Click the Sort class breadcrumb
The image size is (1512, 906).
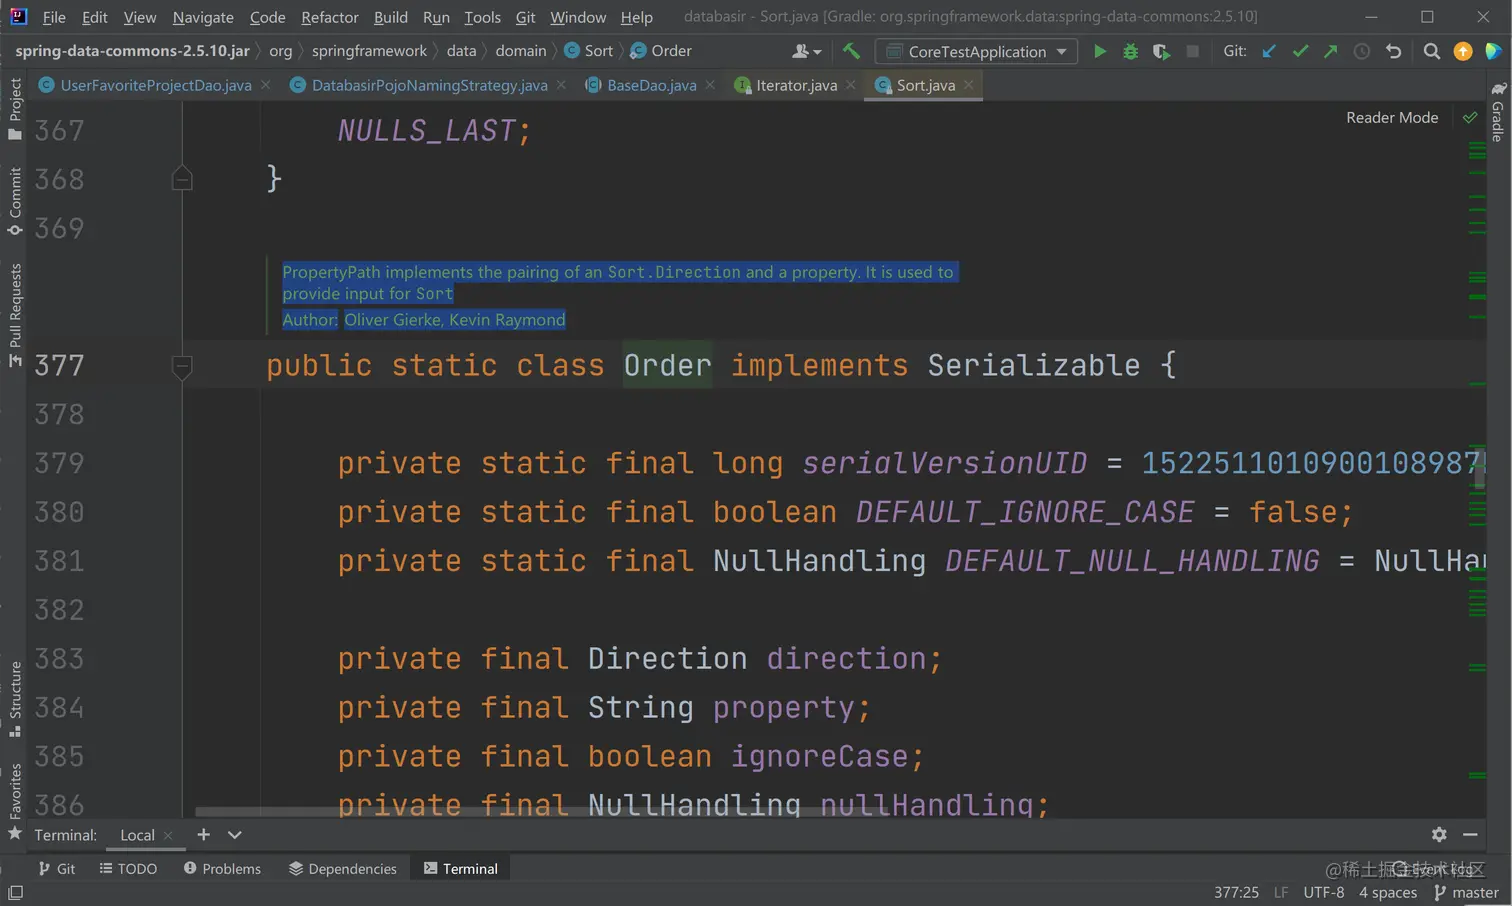point(589,51)
